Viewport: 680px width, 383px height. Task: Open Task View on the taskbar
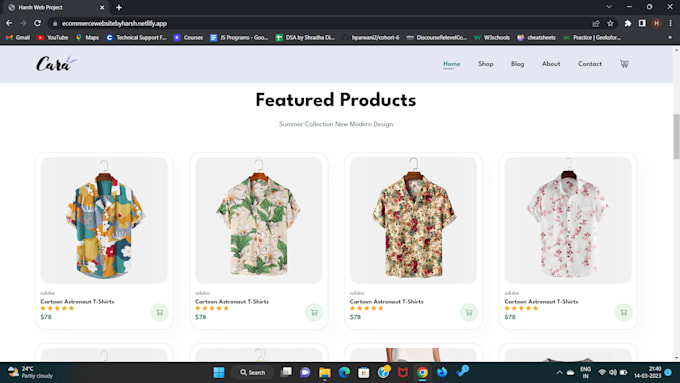[x=286, y=372]
